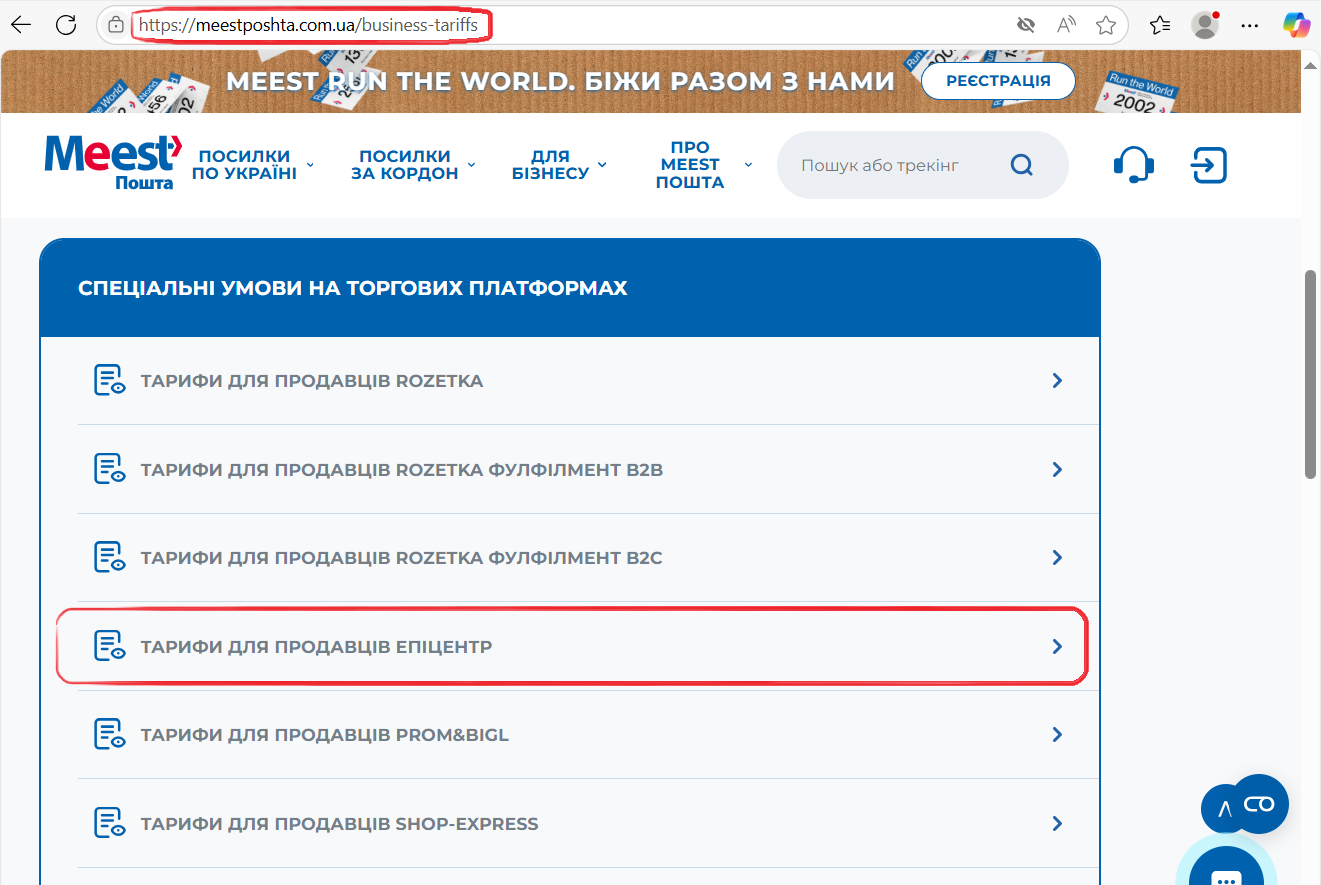Open ТАРИФИ ДЛЯ ПРОДАВЦІВ PROM&BIGL link

coord(325,734)
